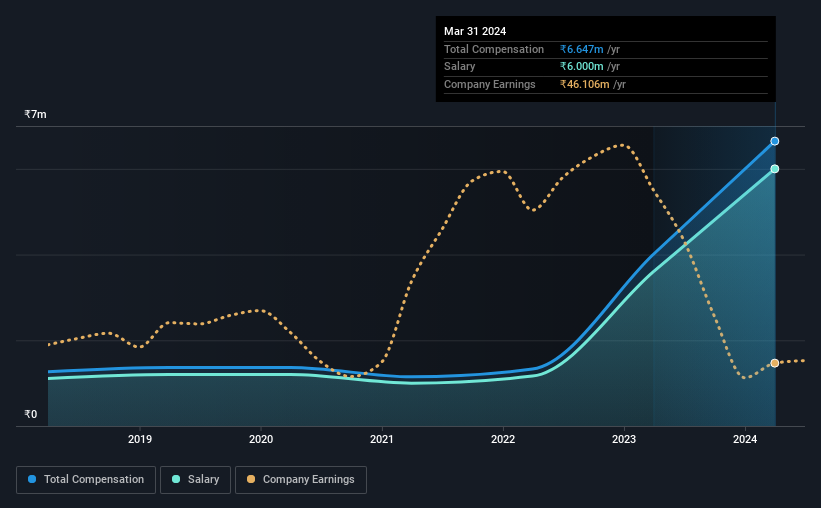The width and height of the screenshot is (821, 508).
Task: Click the ₹46.106m company earnings value
Action: coord(584,84)
